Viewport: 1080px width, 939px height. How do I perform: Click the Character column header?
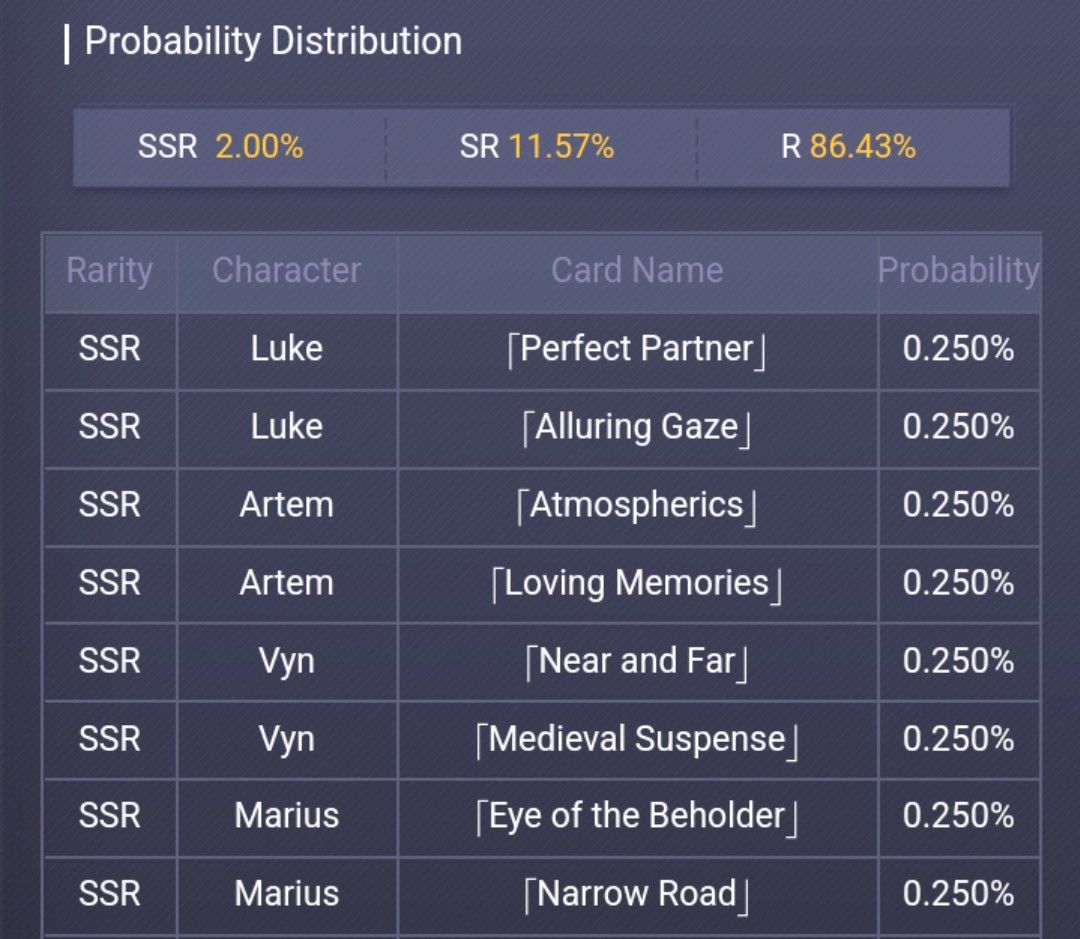tap(286, 270)
